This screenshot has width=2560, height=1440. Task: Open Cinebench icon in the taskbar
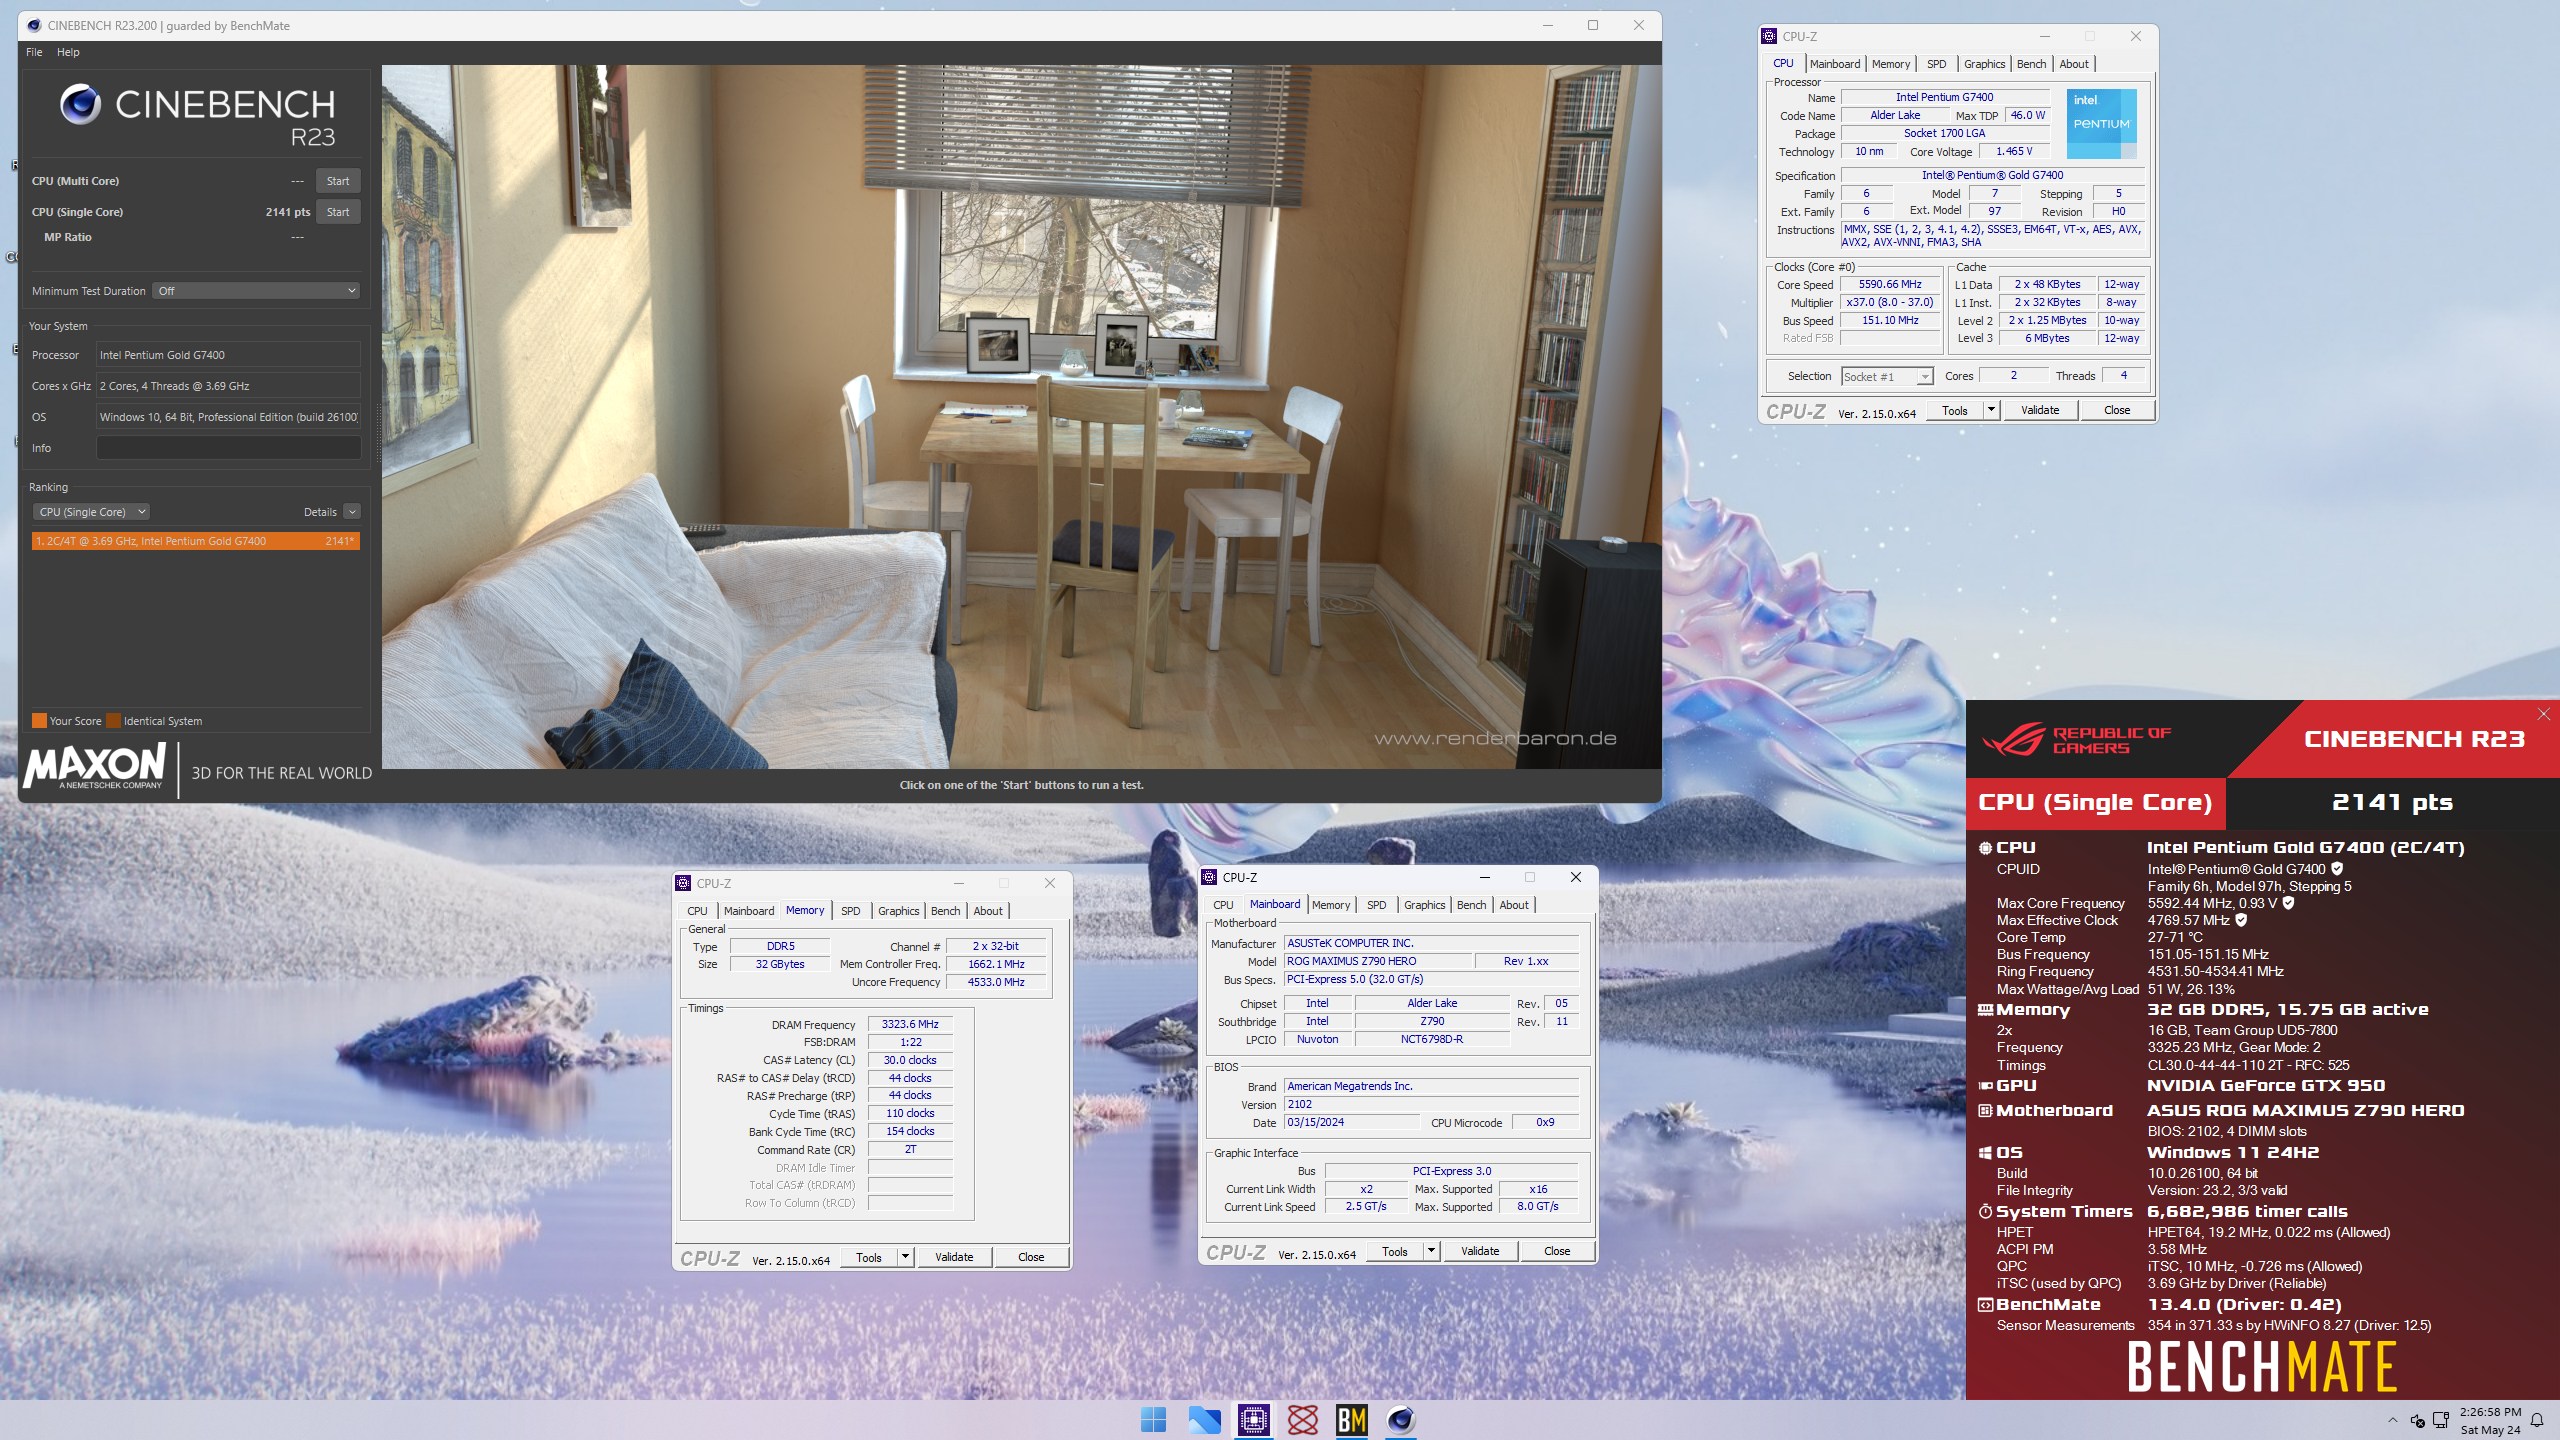[1401, 1419]
